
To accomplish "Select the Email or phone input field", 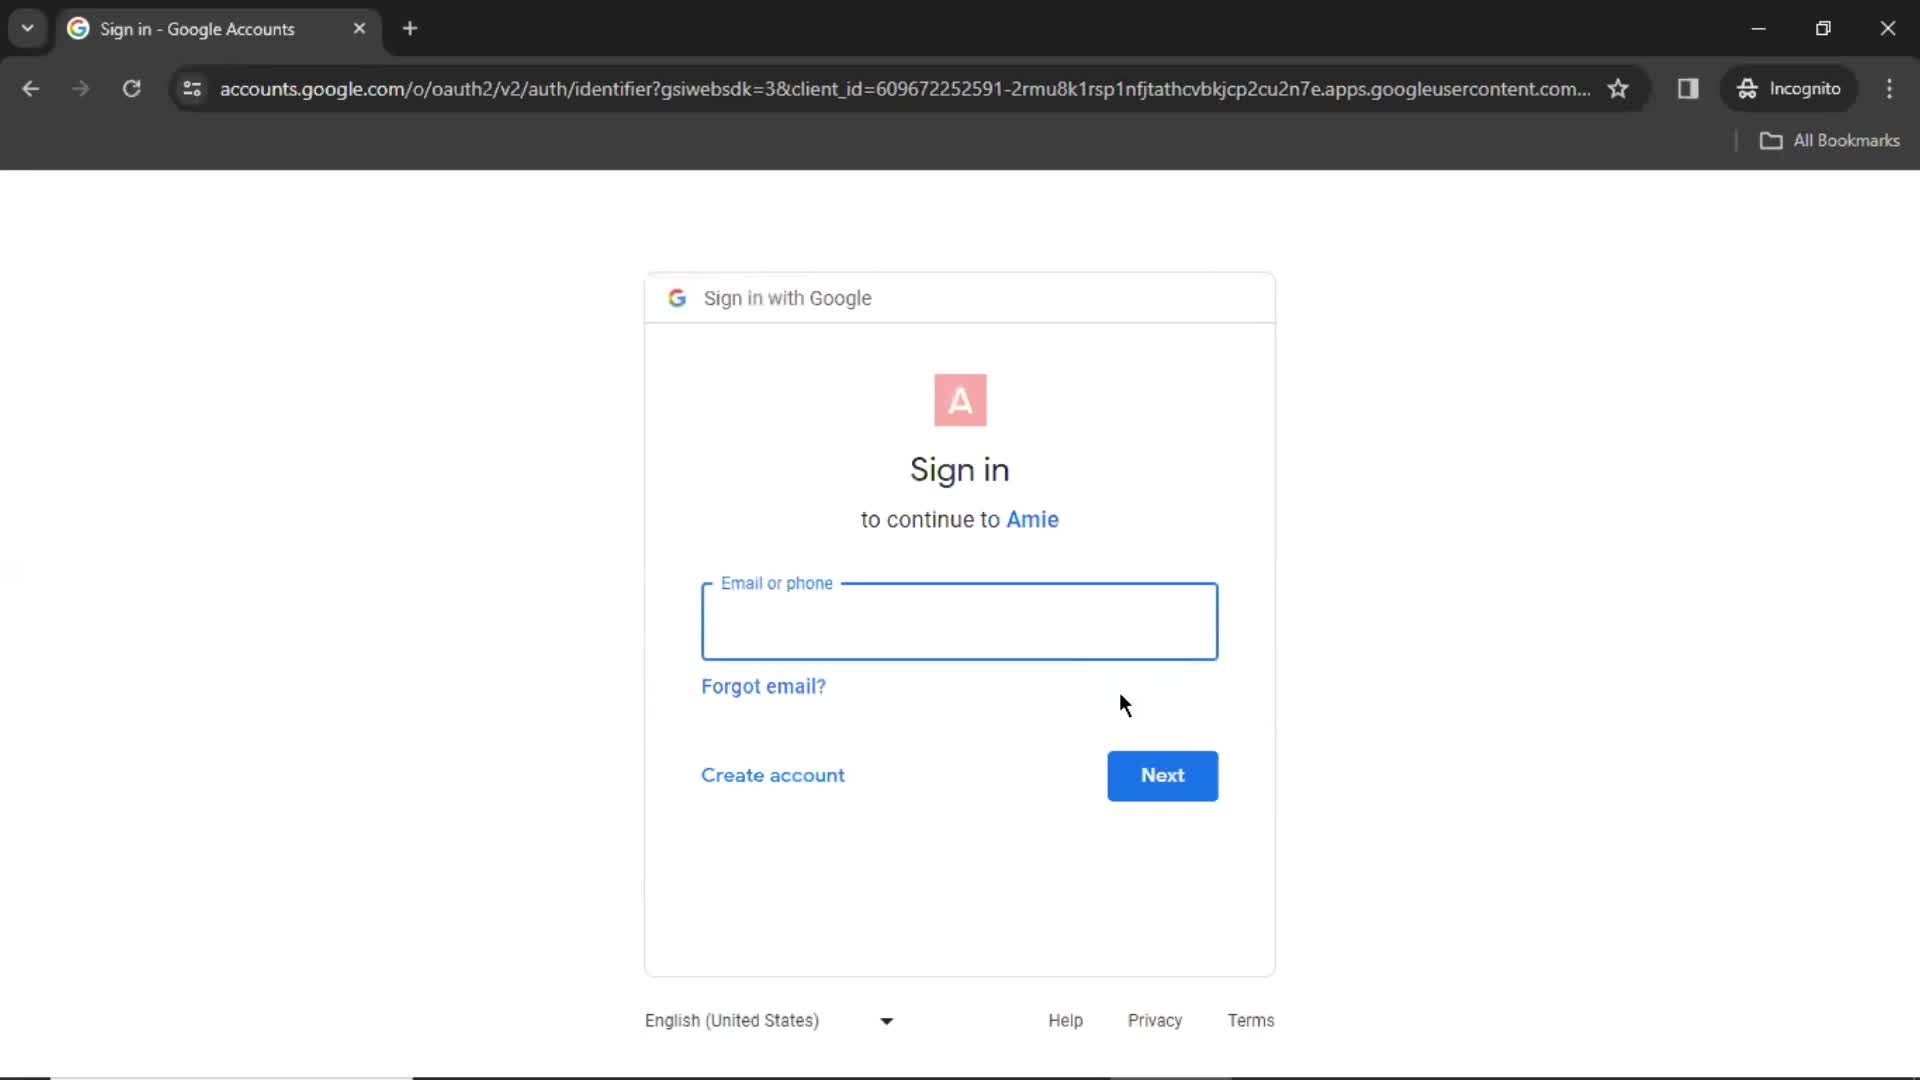I will 960,620.
